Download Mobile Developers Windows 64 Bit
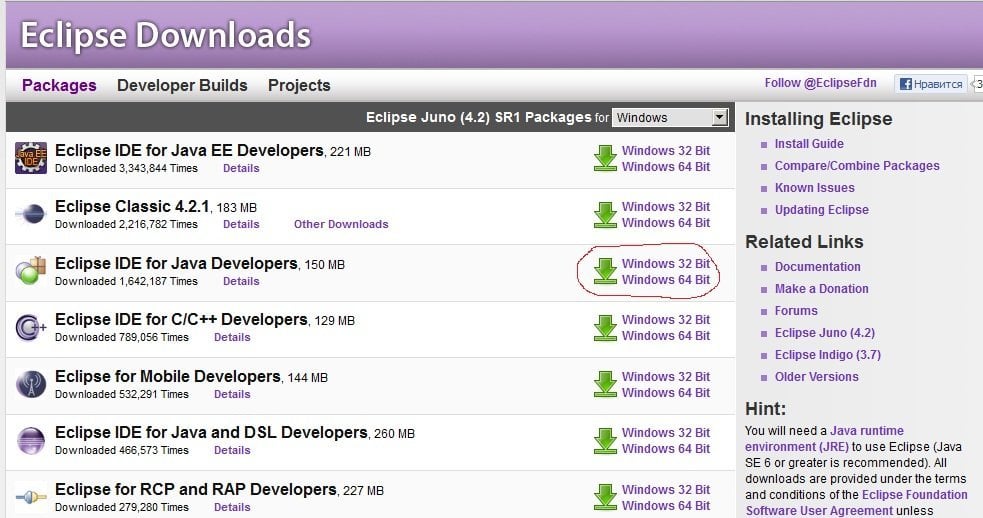Viewport: 983px width, 518px height. [666, 393]
